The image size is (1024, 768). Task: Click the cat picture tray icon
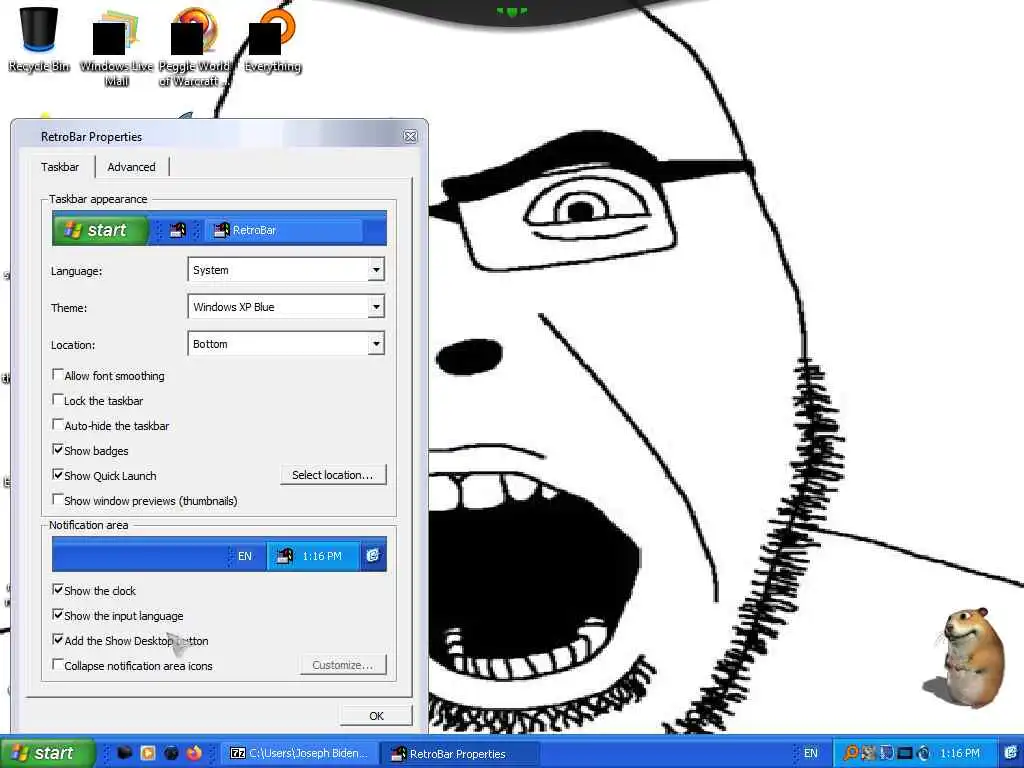point(869,753)
